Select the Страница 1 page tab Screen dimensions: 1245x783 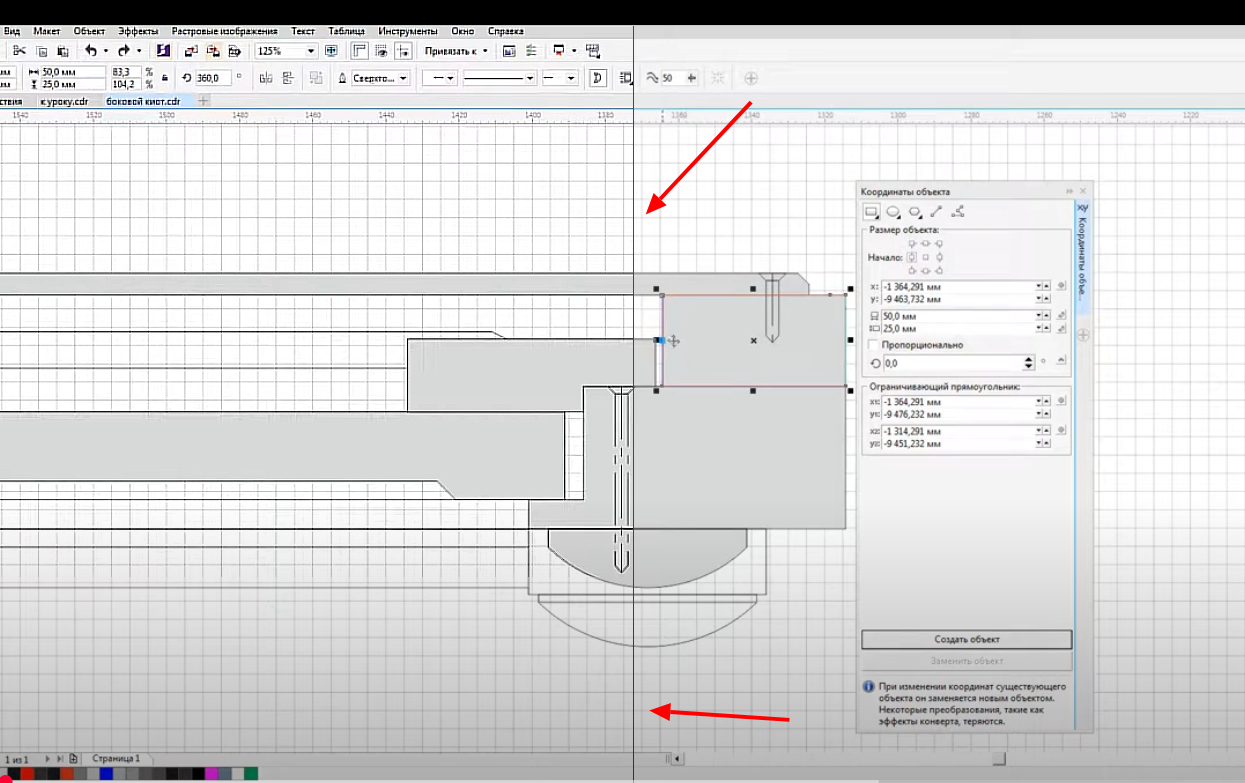pyautogui.click(x=116, y=759)
